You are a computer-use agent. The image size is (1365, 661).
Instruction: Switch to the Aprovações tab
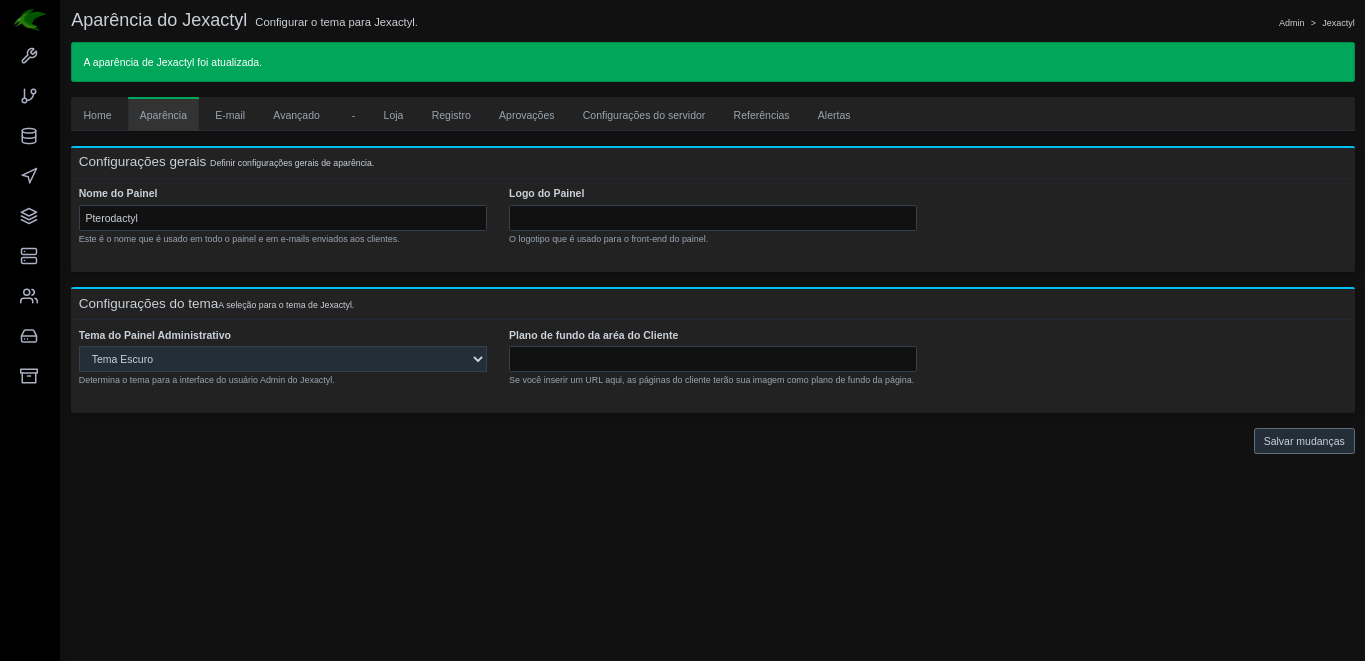coord(526,115)
